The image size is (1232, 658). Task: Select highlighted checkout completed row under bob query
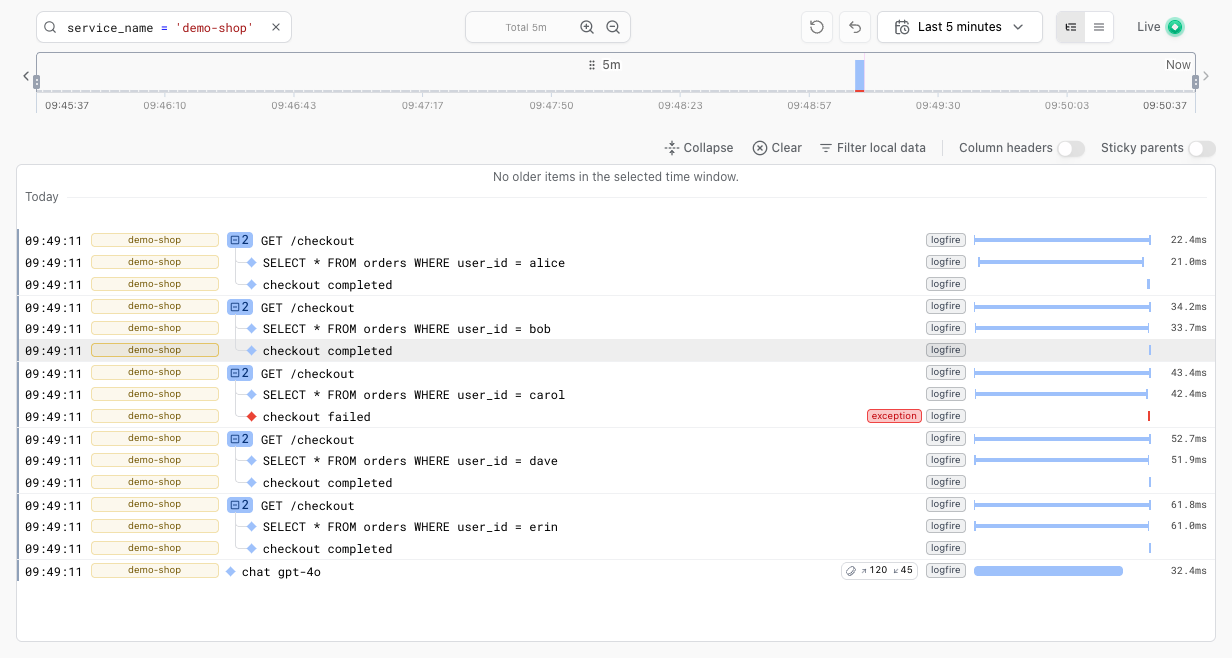pos(616,351)
